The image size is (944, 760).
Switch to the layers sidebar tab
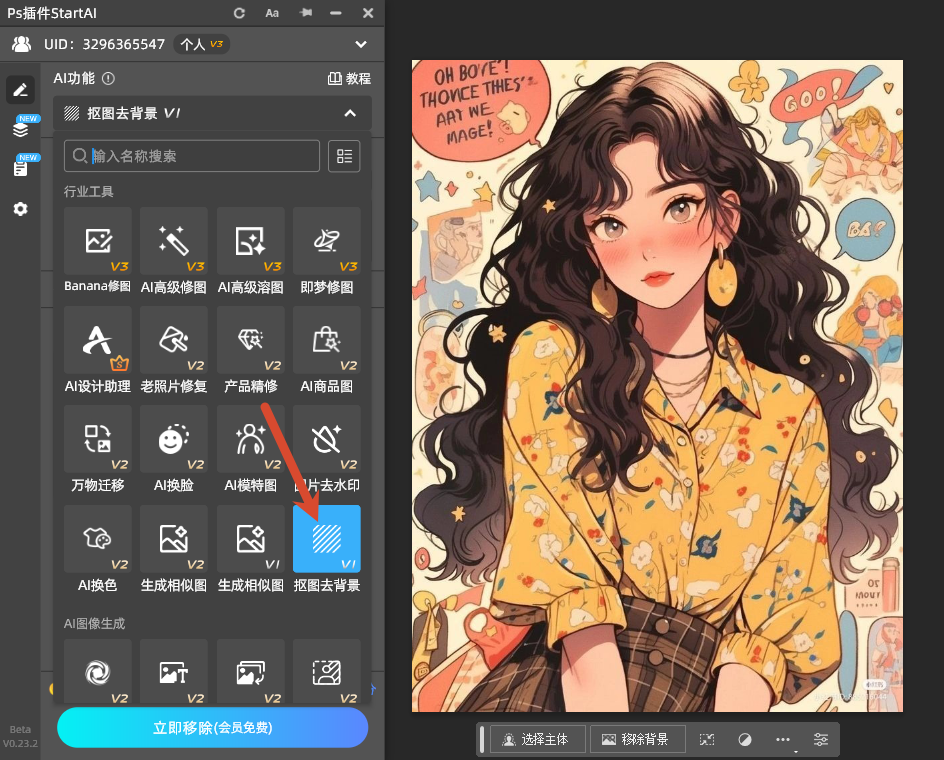[20, 129]
